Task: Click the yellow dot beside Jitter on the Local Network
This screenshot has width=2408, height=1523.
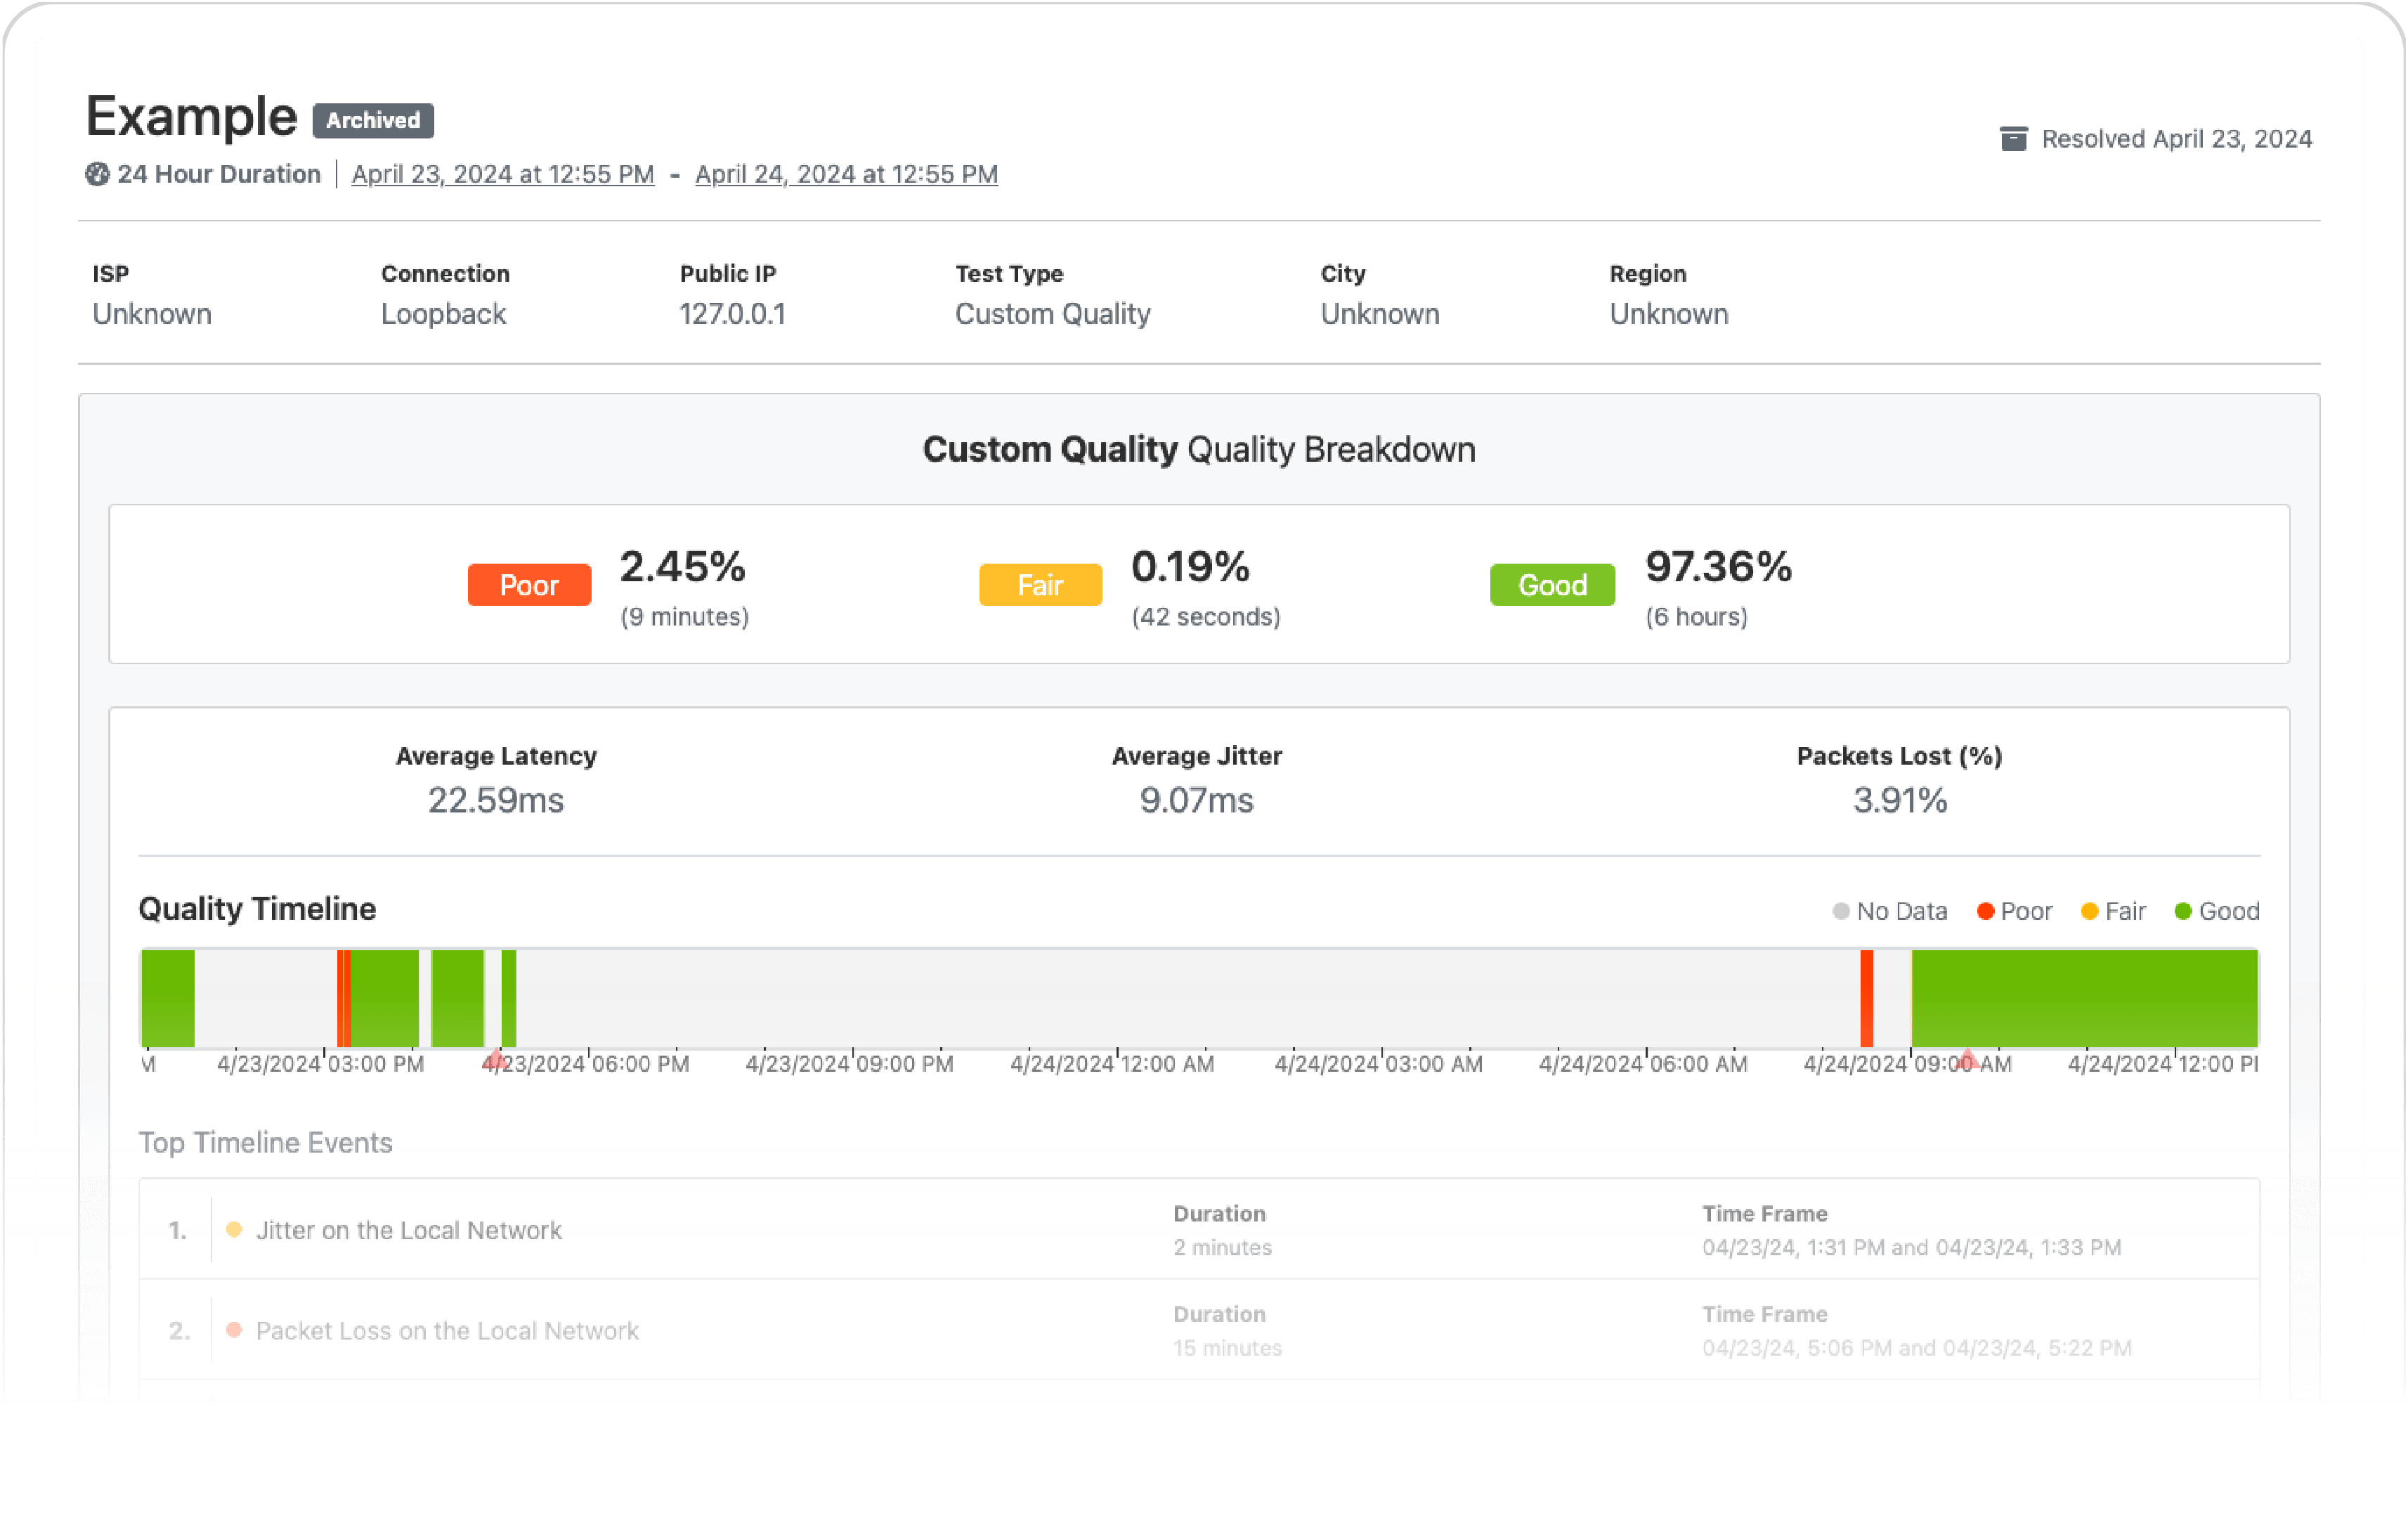Action: point(235,1229)
